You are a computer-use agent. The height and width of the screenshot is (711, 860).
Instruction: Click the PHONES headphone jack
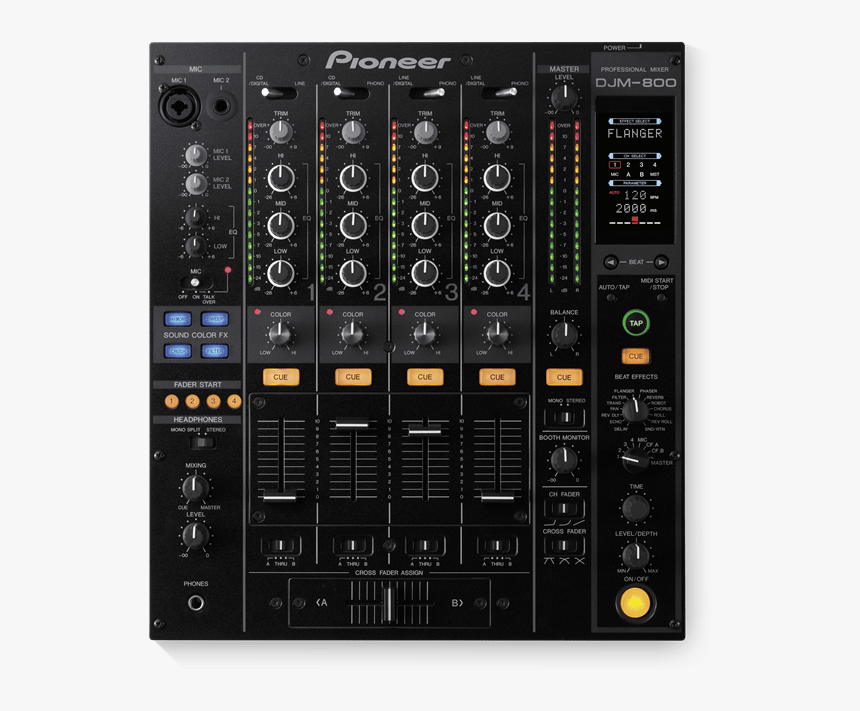pos(196,603)
